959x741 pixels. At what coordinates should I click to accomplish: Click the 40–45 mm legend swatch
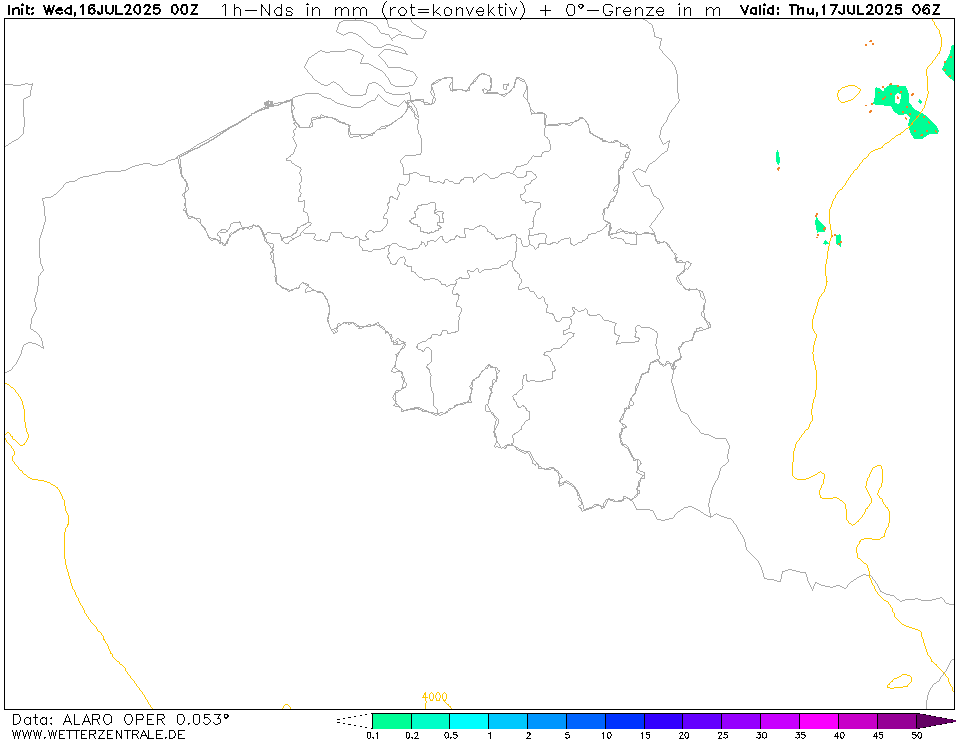(857, 721)
